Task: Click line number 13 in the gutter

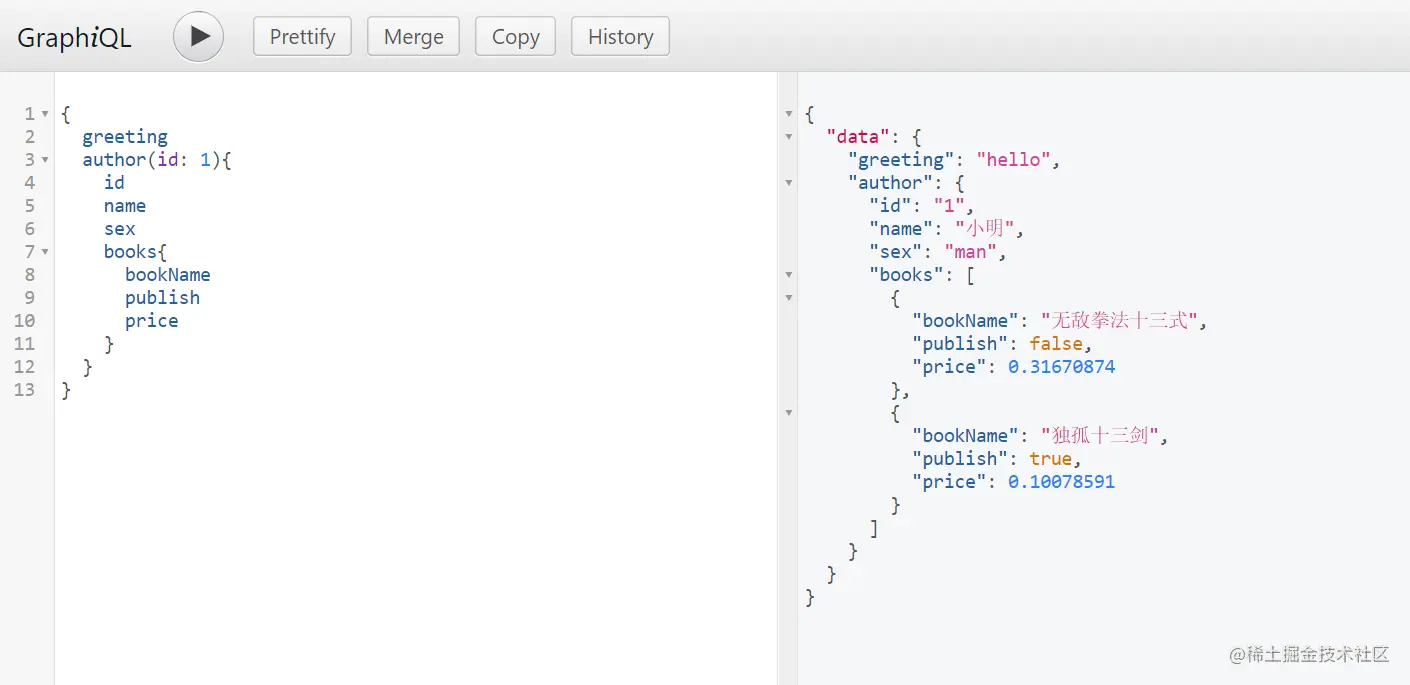Action: coord(25,390)
